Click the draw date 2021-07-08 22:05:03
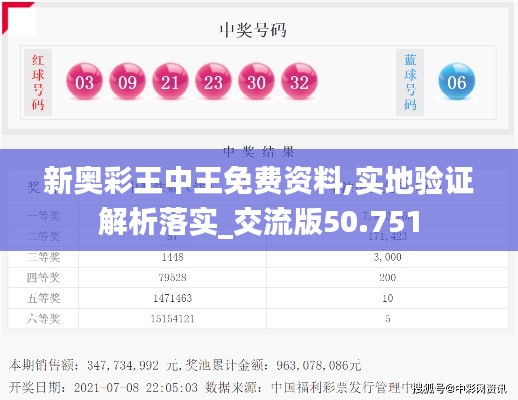The width and height of the screenshot is (518, 400). click(x=136, y=388)
